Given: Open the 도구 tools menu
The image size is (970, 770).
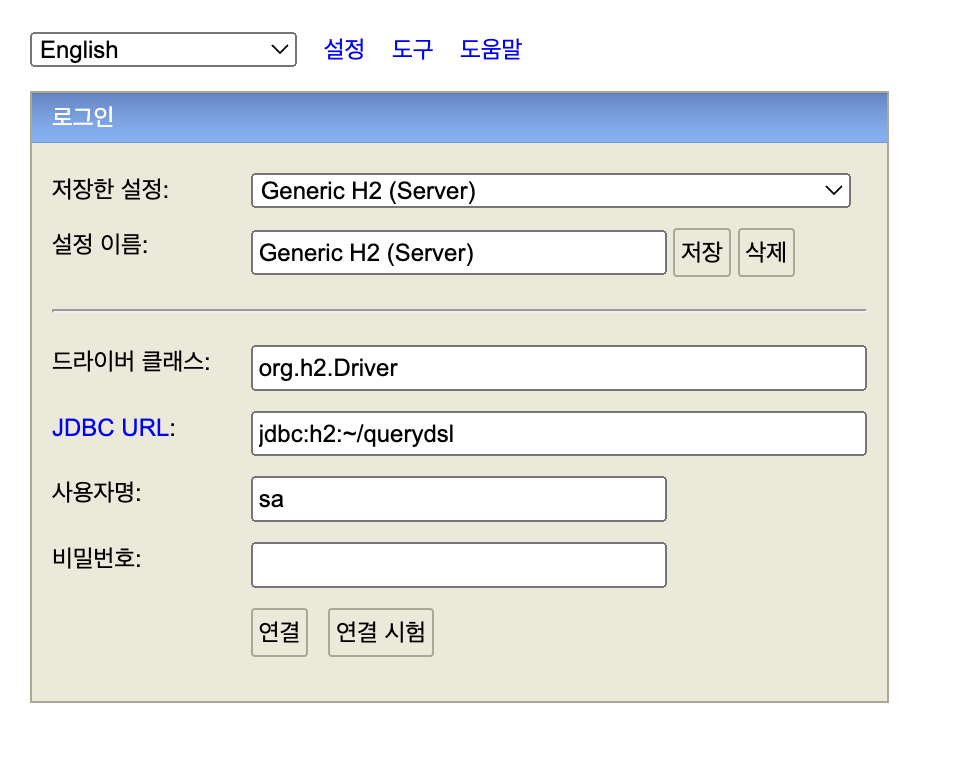Looking at the screenshot, I should coord(413,49).
